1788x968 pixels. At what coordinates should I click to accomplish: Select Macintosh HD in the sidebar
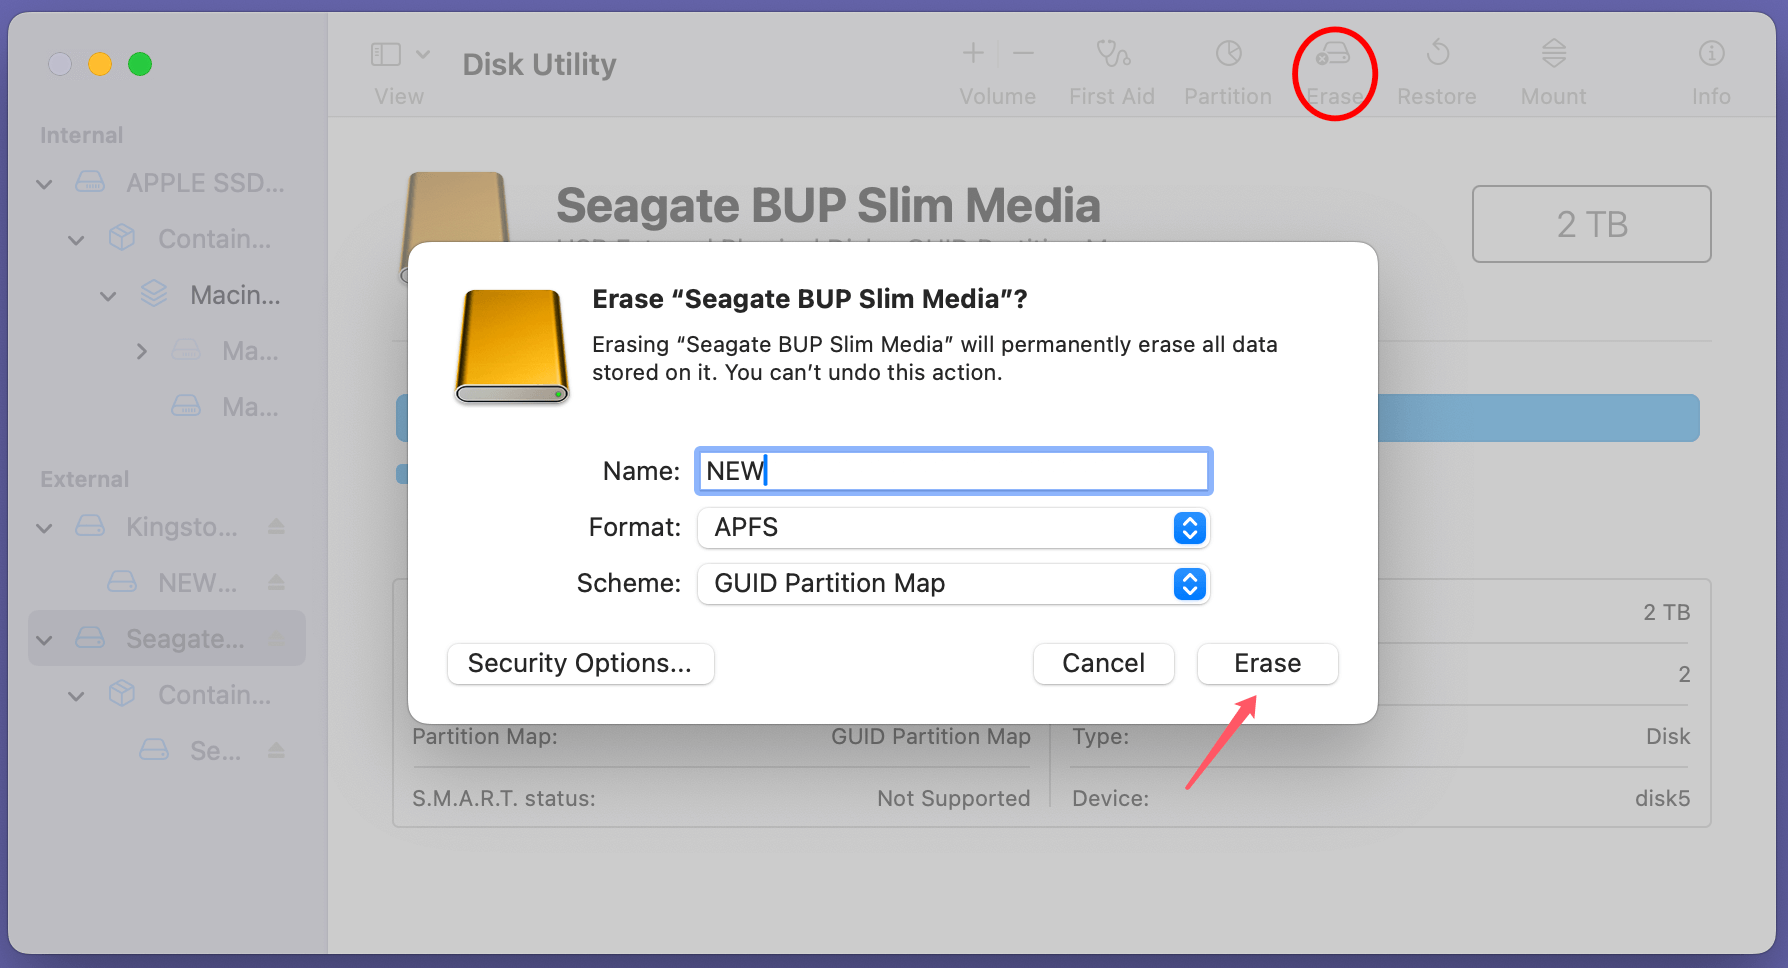coord(235,295)
